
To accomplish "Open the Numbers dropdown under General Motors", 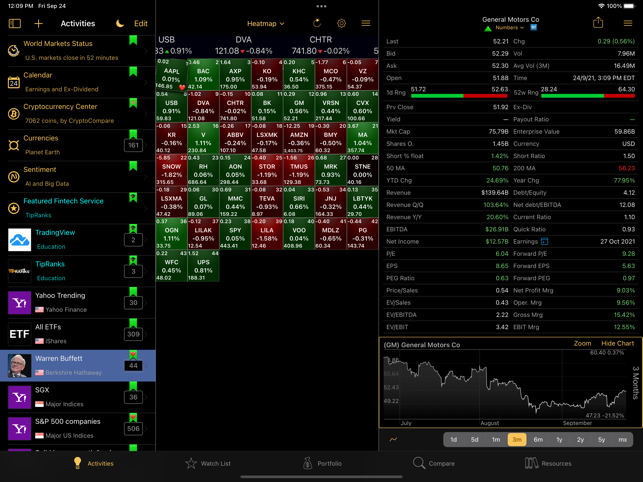I will pyautogui.click(x=509, y=28).
